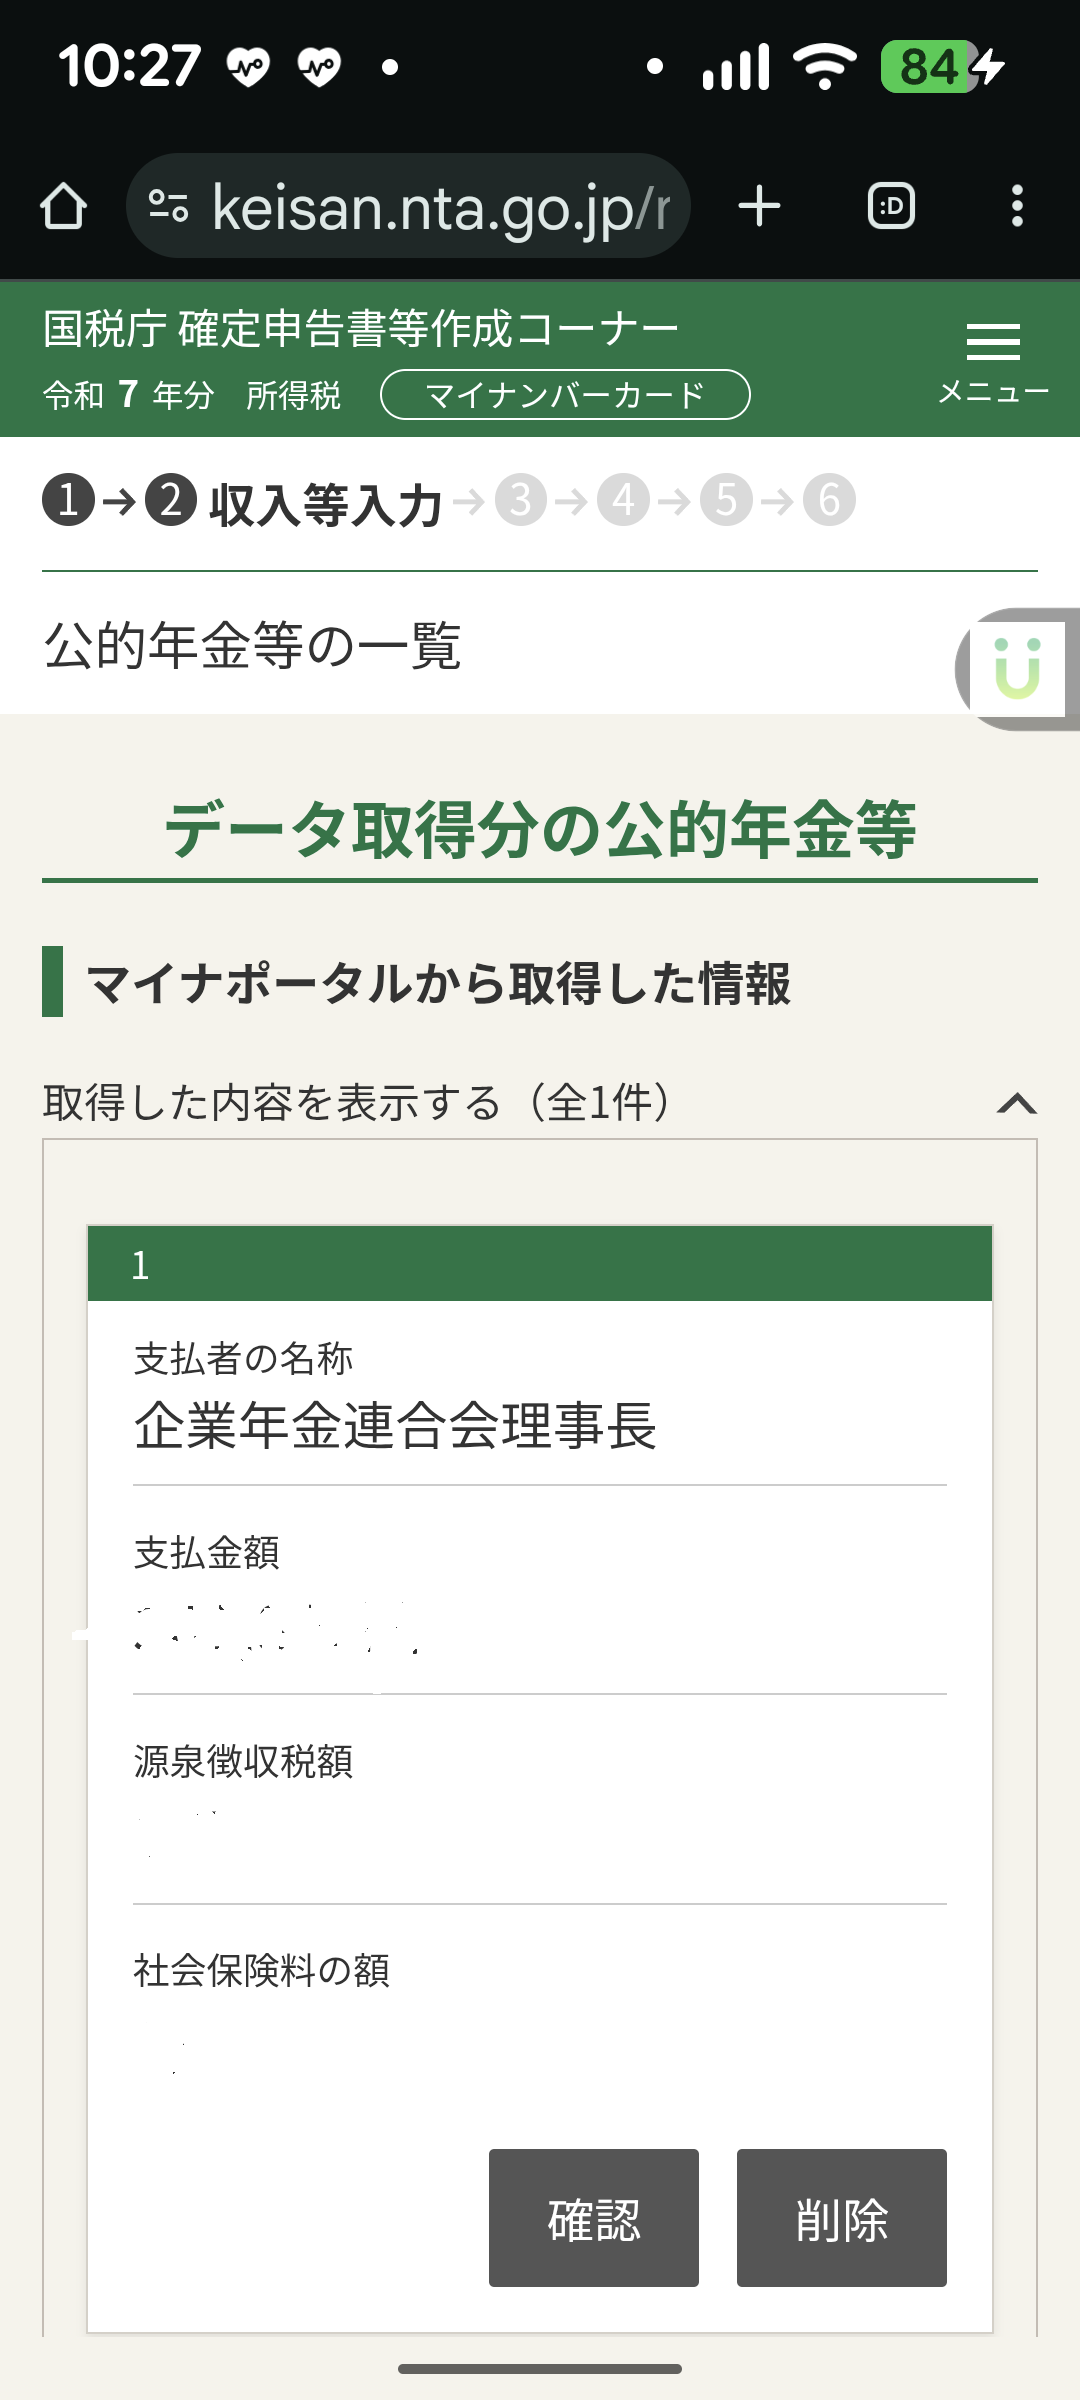Go to step 1 circle

[x=68, y=500]
